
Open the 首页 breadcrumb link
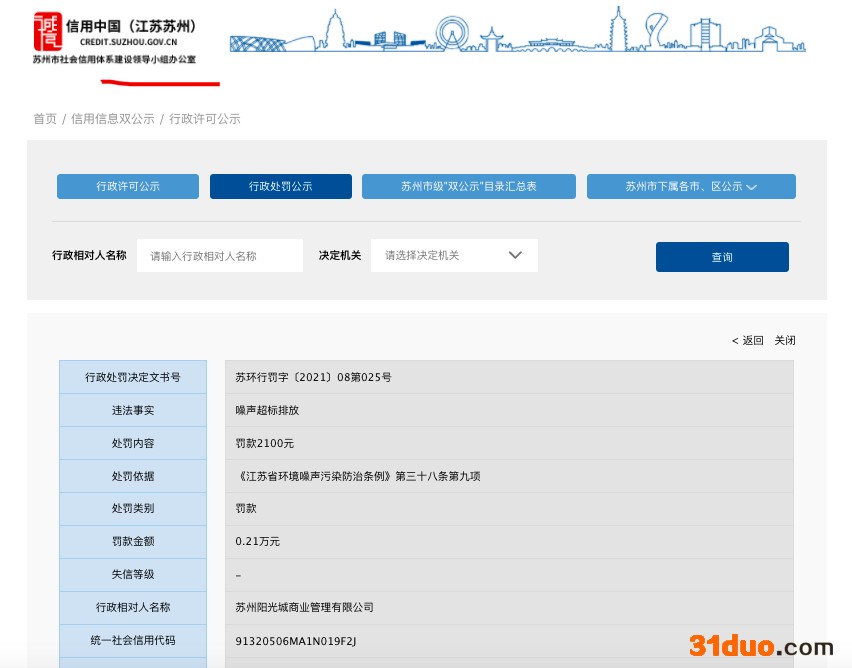(x=45, y=119)
